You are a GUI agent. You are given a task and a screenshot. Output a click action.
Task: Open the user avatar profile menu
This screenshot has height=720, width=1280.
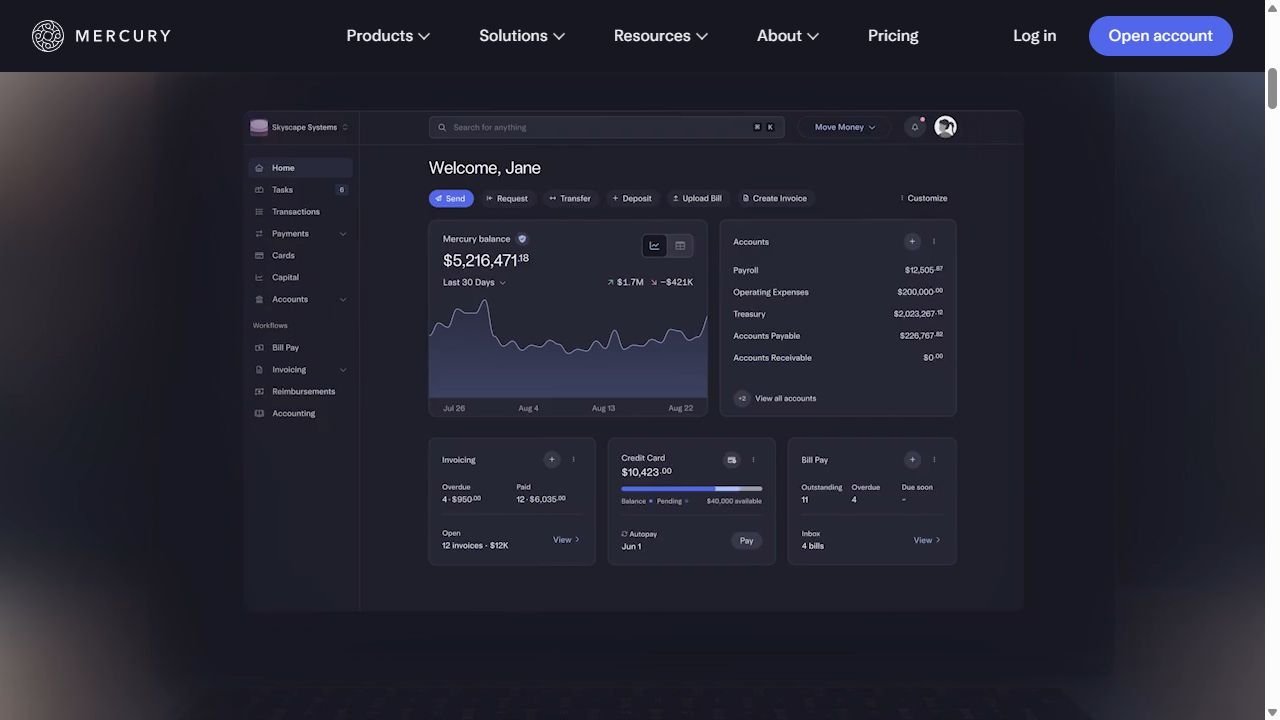[x=945, y=127]
